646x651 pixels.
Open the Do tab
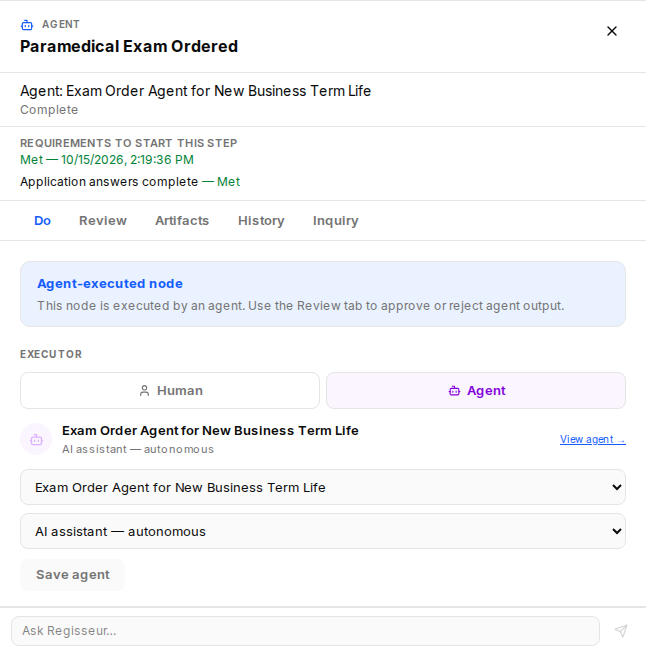click(x=42, y=220)
